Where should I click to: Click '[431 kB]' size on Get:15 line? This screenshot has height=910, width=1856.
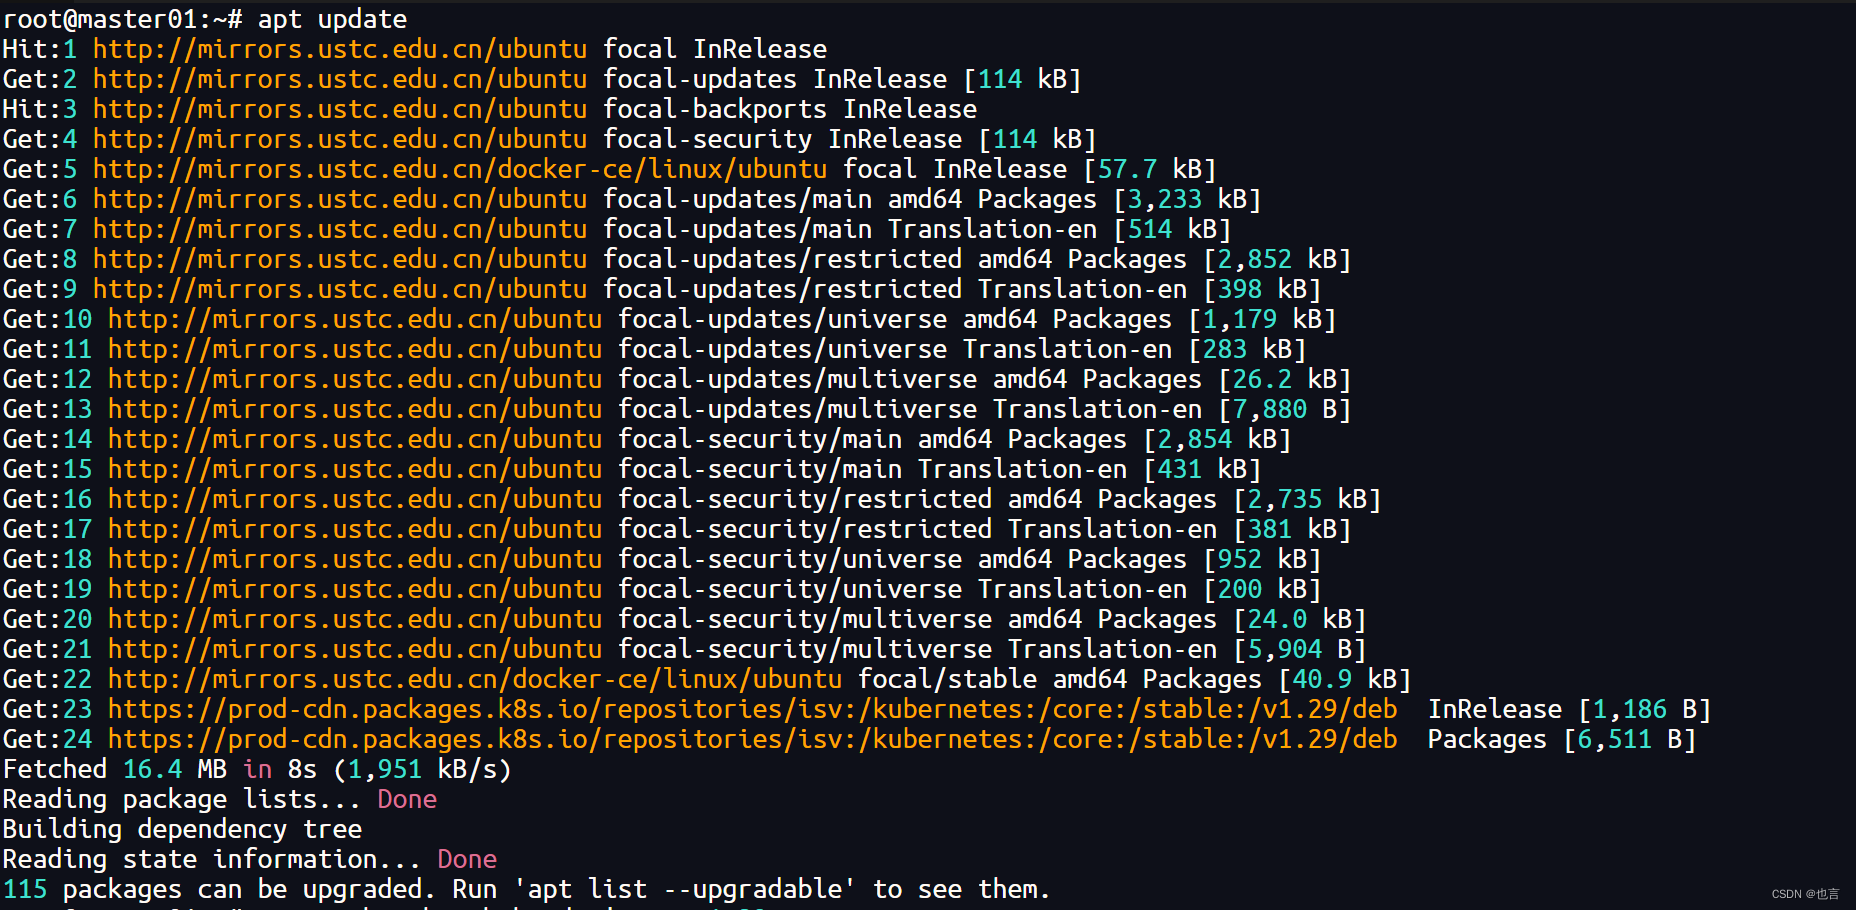tap(1202, 469)
